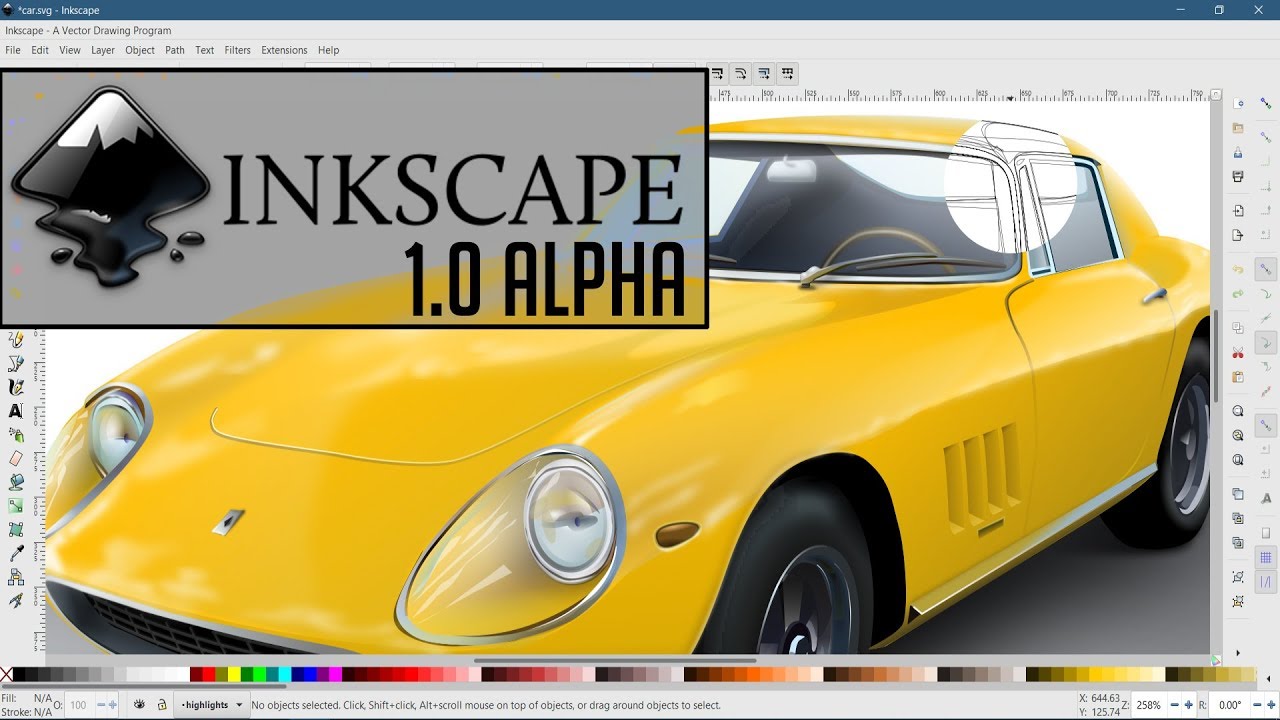Click the New document icon
The image size is (1280, 720).
coord(1238,103)
